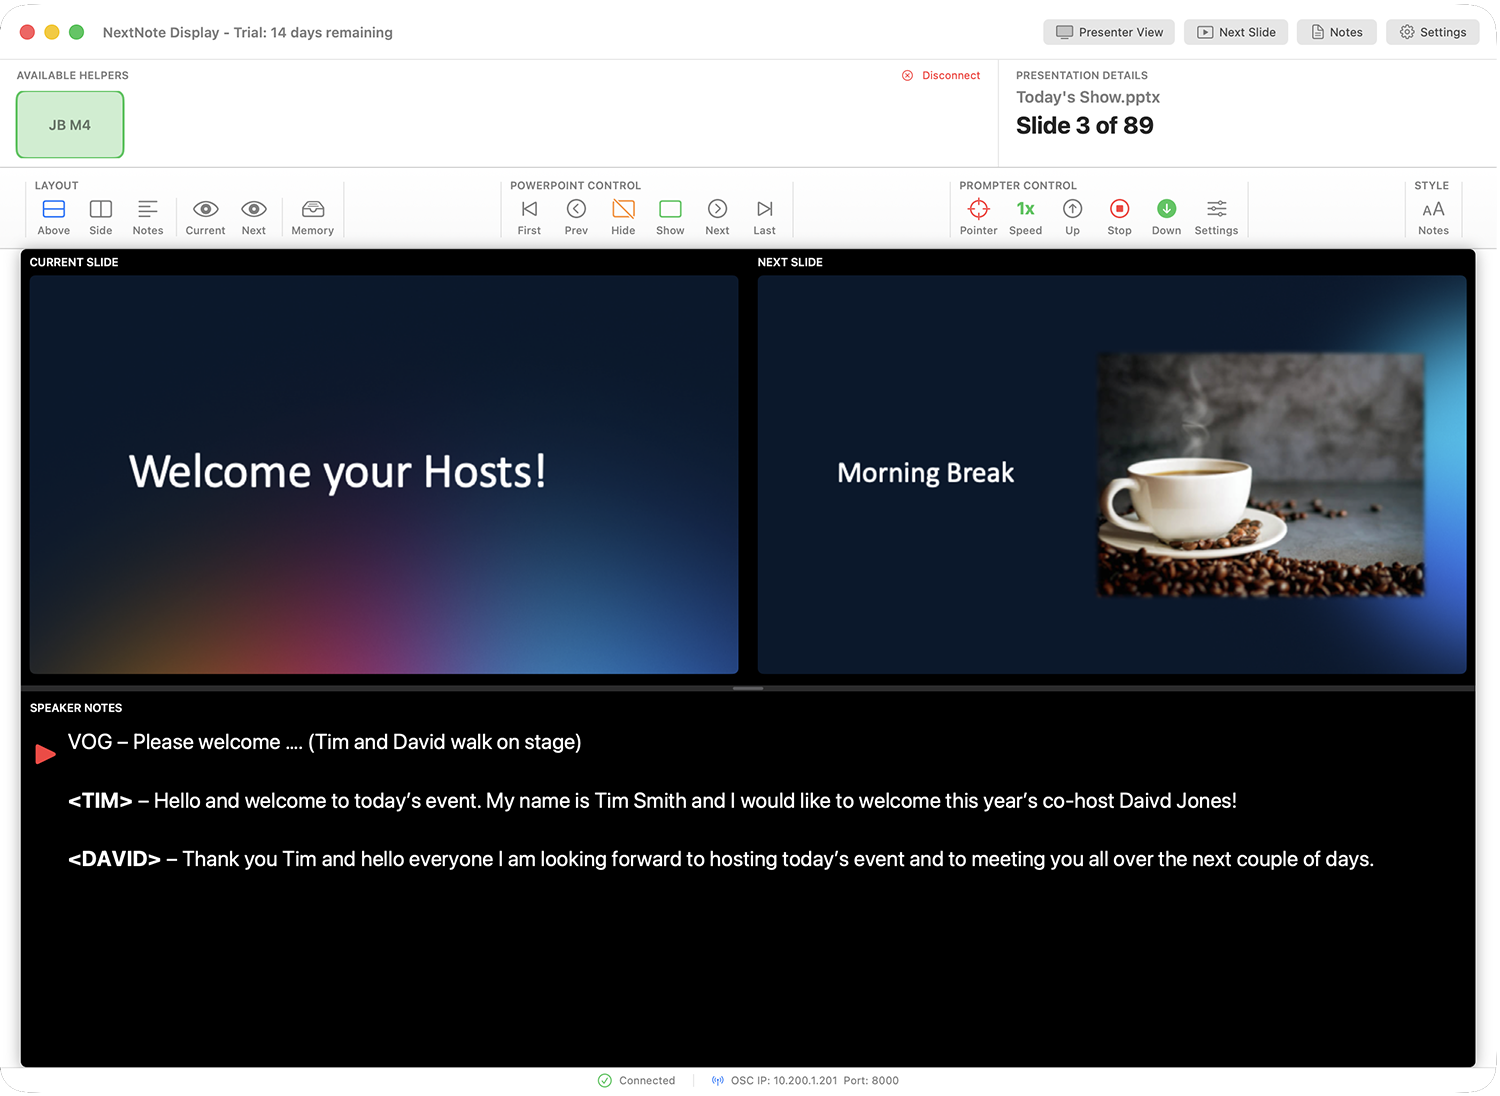This screenshot has height=1096, width=1500.
Task: Open Presenter View
Action: click(x=1108, y=31)
